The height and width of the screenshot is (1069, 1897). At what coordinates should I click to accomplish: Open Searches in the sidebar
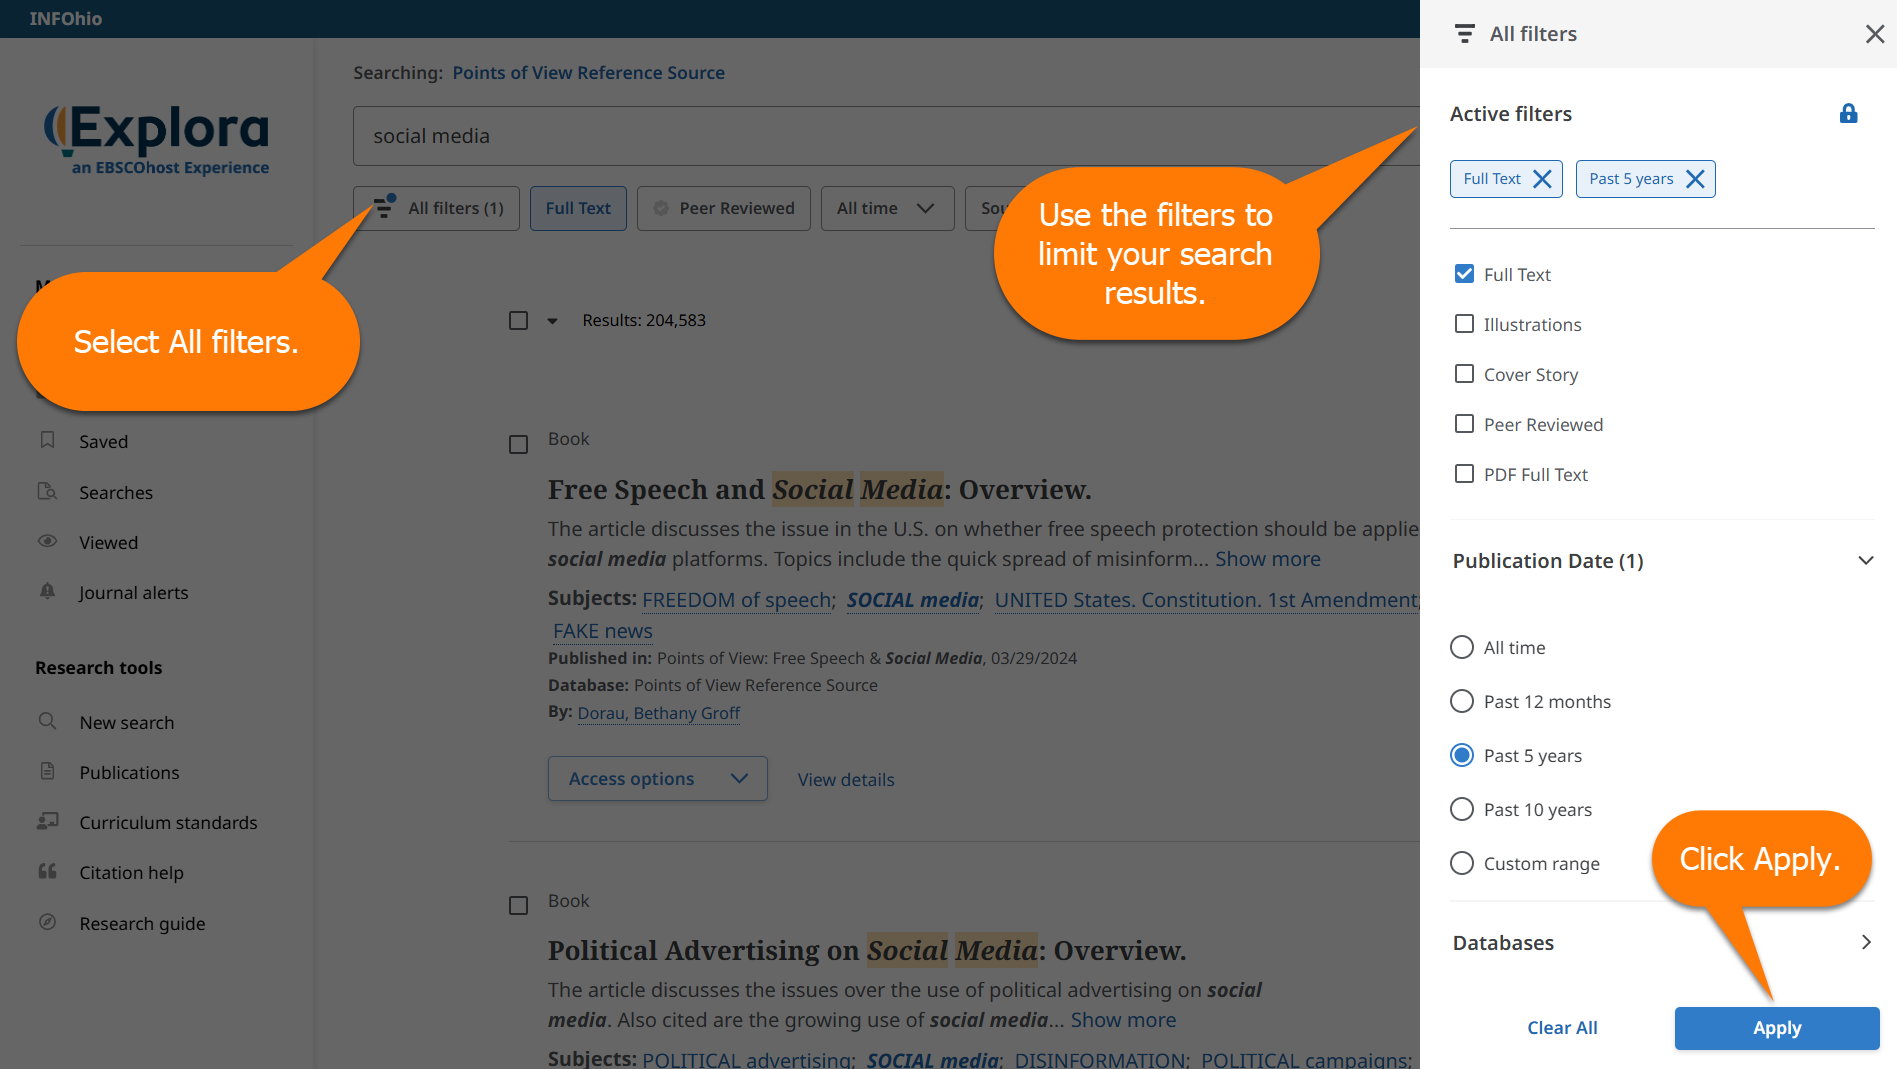point(116,492)
